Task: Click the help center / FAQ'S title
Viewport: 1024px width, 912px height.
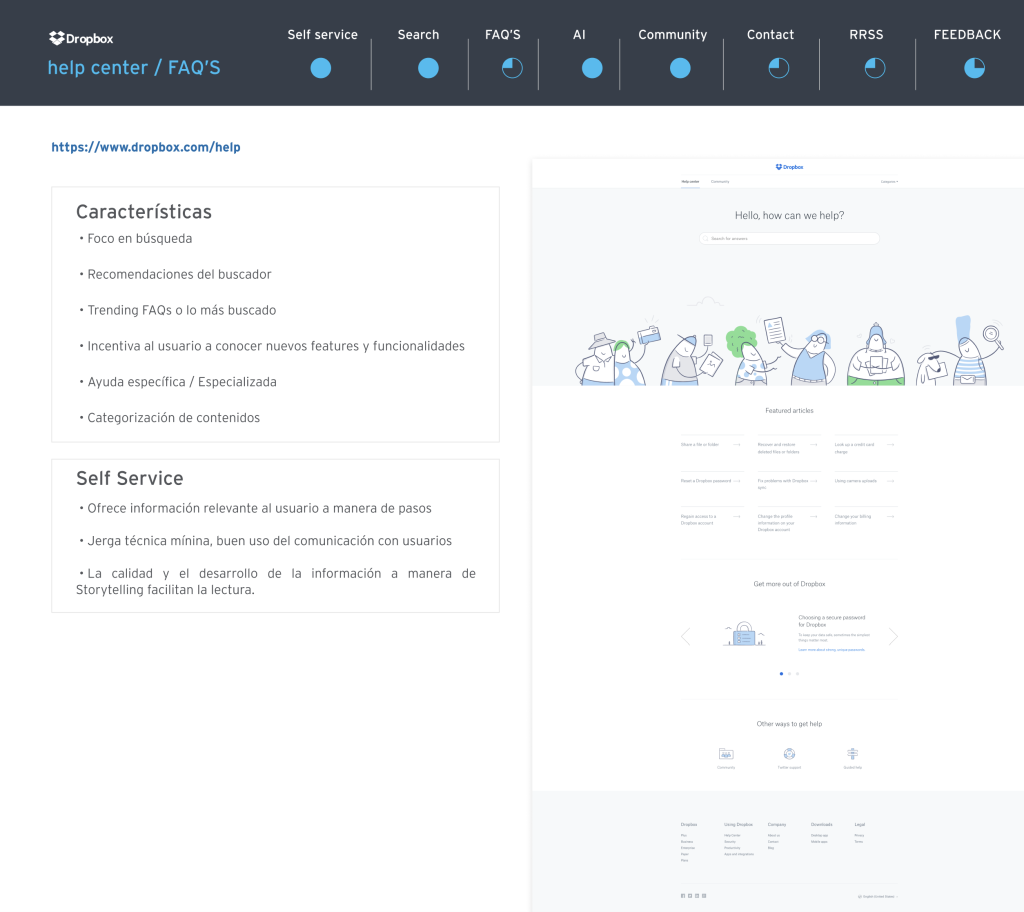Action: point(134,68)
